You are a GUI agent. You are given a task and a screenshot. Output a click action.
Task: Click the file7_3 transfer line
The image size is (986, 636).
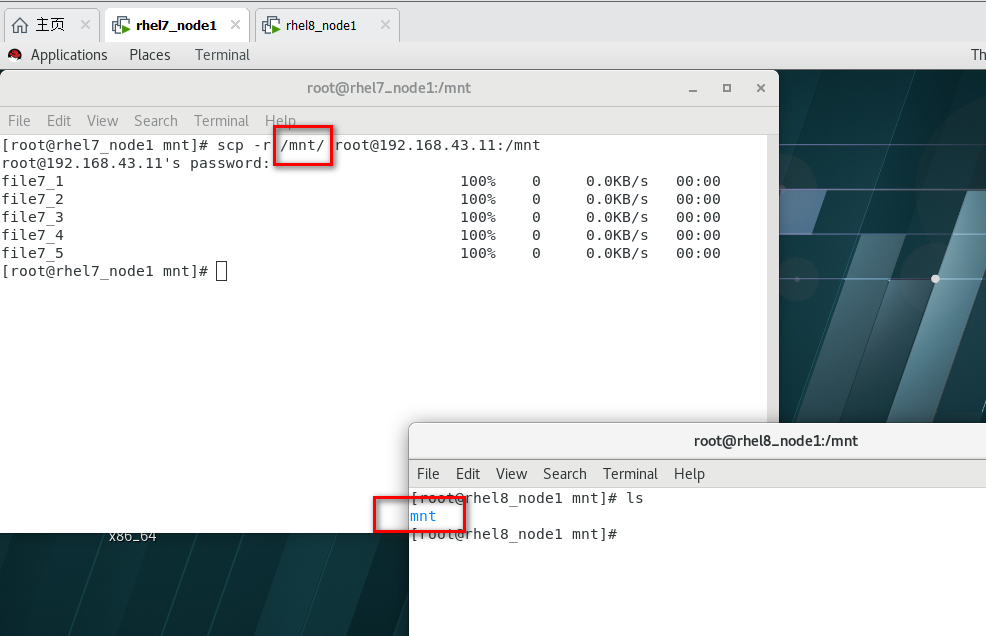pos(361,217)
